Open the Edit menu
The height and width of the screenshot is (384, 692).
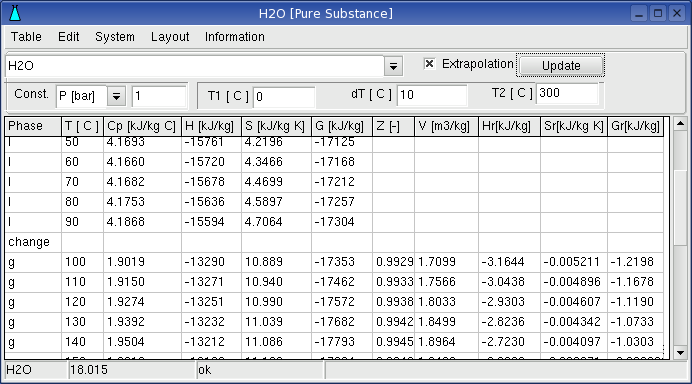(x=68, y=37)
